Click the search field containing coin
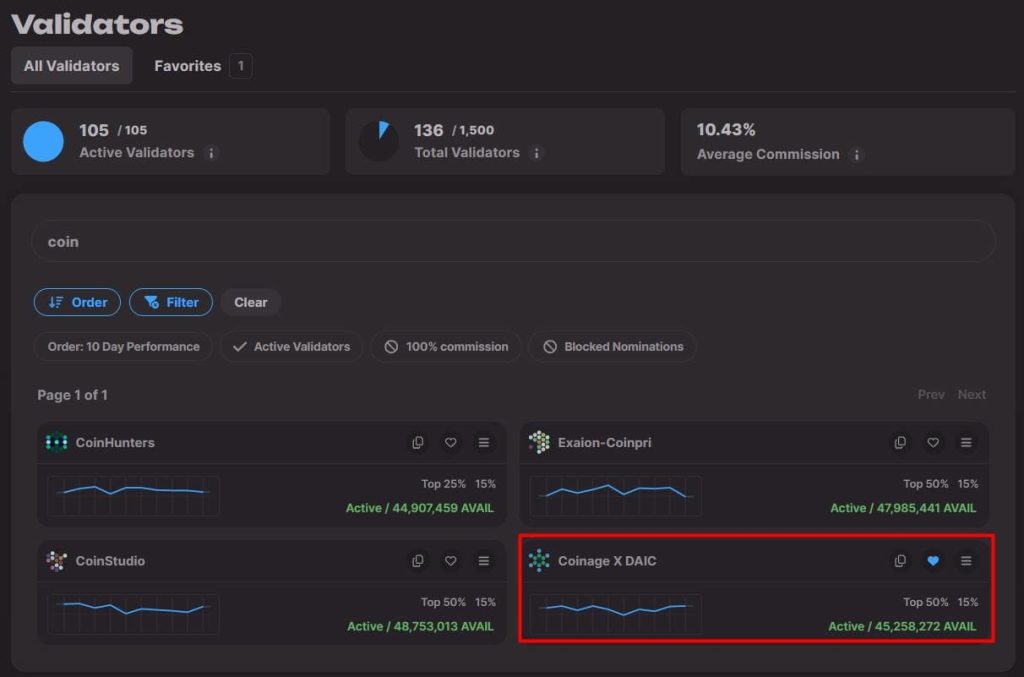This screenshot has width=1024, height=677. click(x=513, y=242)
